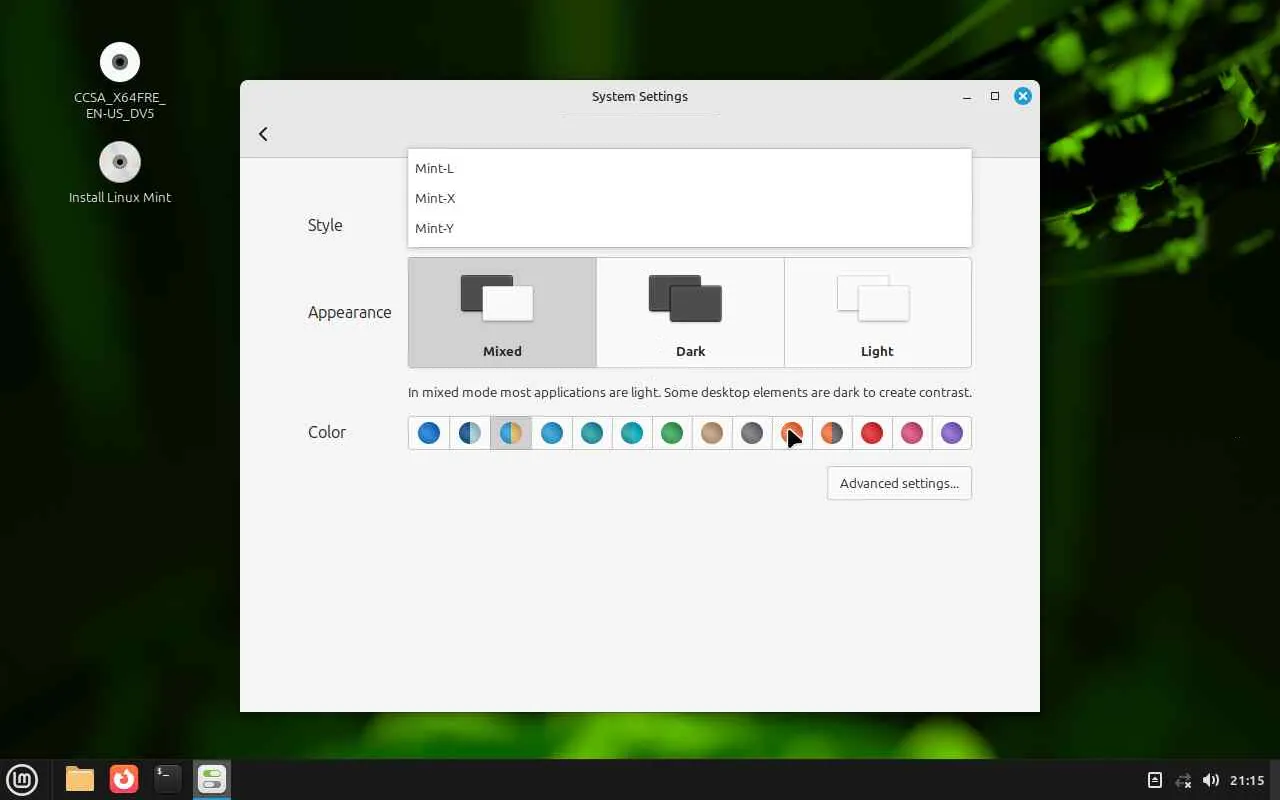Open the Terminal from the taskbar
Viewport: 1280px width, 800px height.
tap(168, 779)
